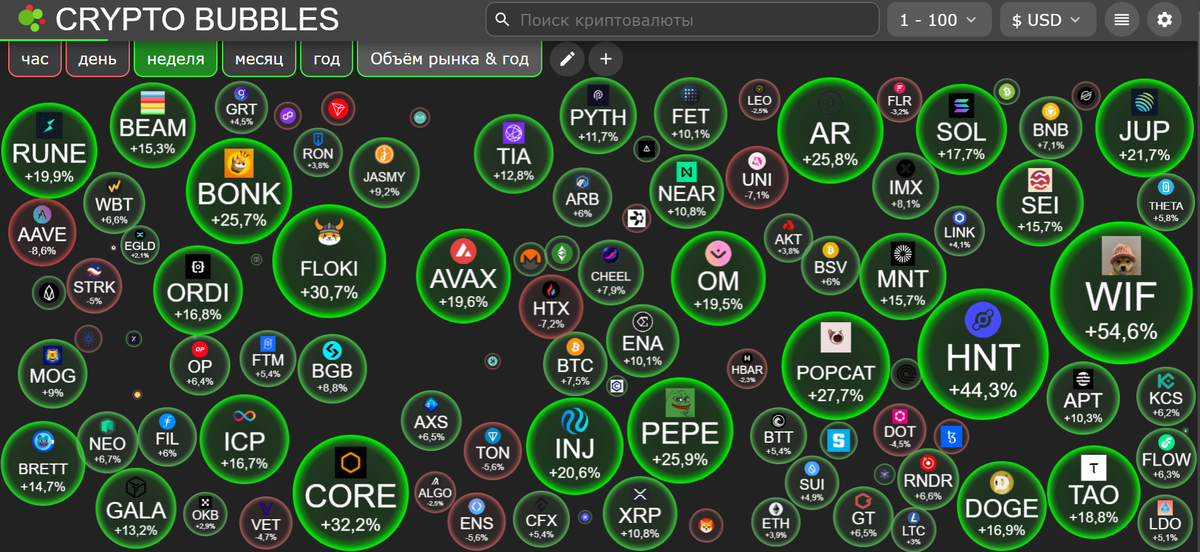Open the INJ +20,6% bubble
The height and width of the screenshot is (552, 1200).
[575, 447]
